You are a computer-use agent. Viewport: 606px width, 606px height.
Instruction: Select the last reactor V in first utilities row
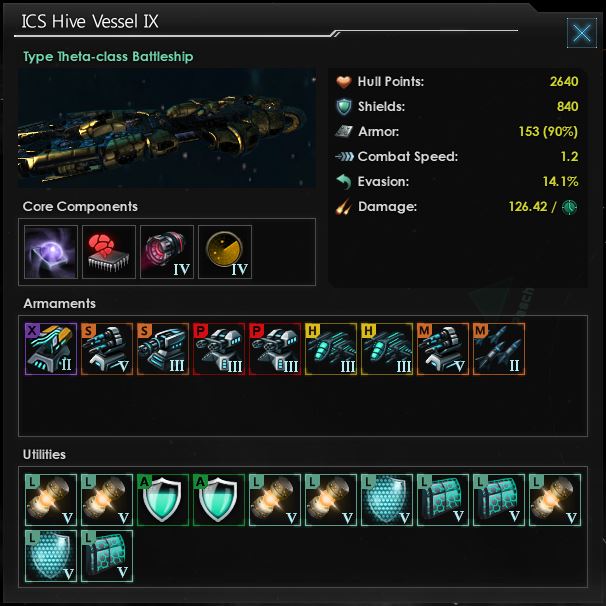(x=555, y=500)
